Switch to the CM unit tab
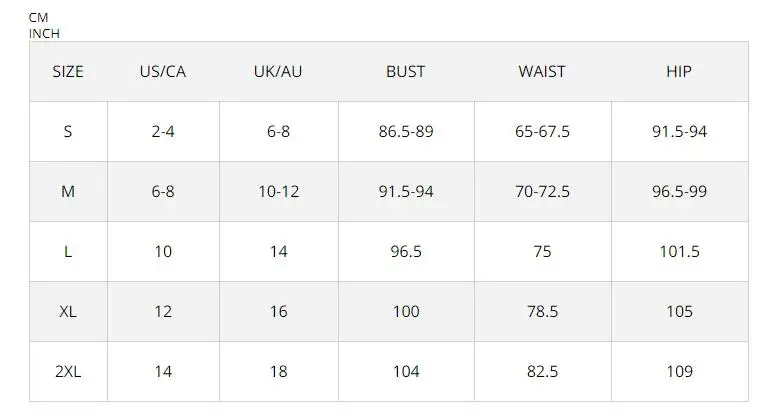778x419 pixels. coord(38,18)
